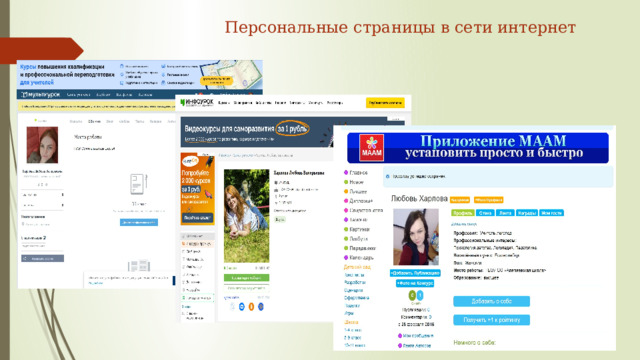
Task: Open Мои сообщения link under MAAM profile
Action: tap(418, 336)
